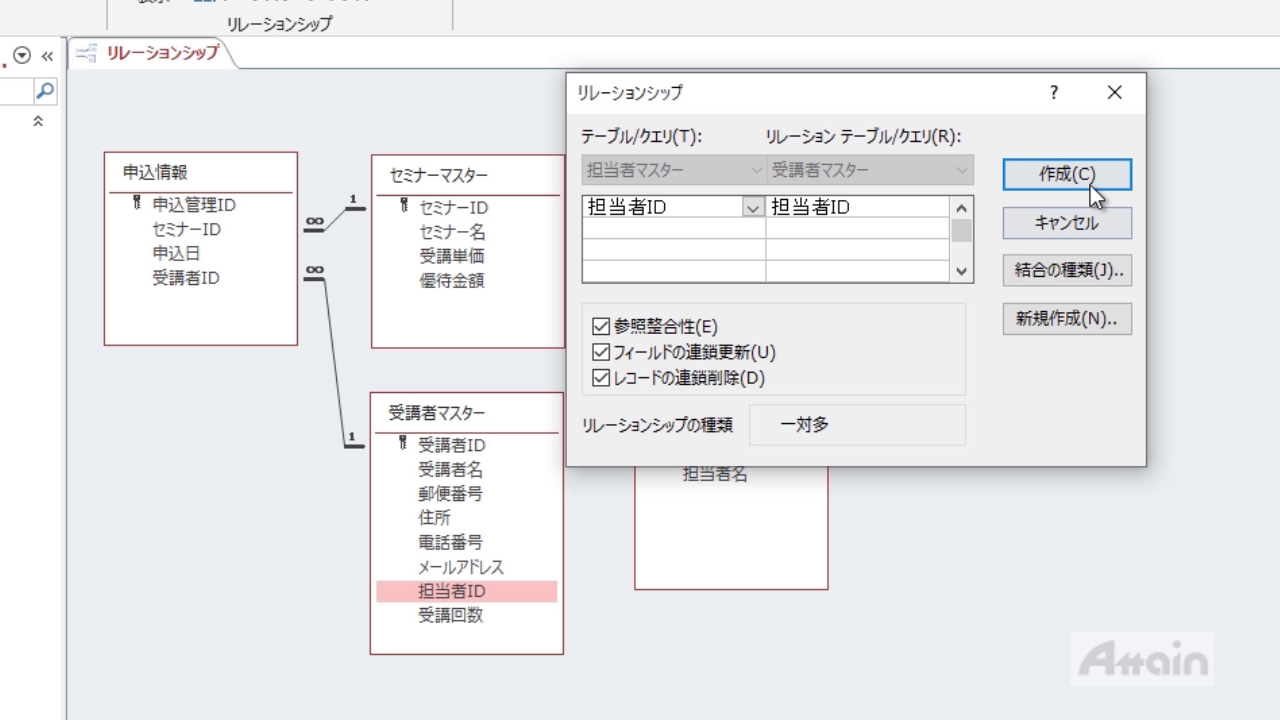Toggle the 参照整合性(E) checkbox

601,326
